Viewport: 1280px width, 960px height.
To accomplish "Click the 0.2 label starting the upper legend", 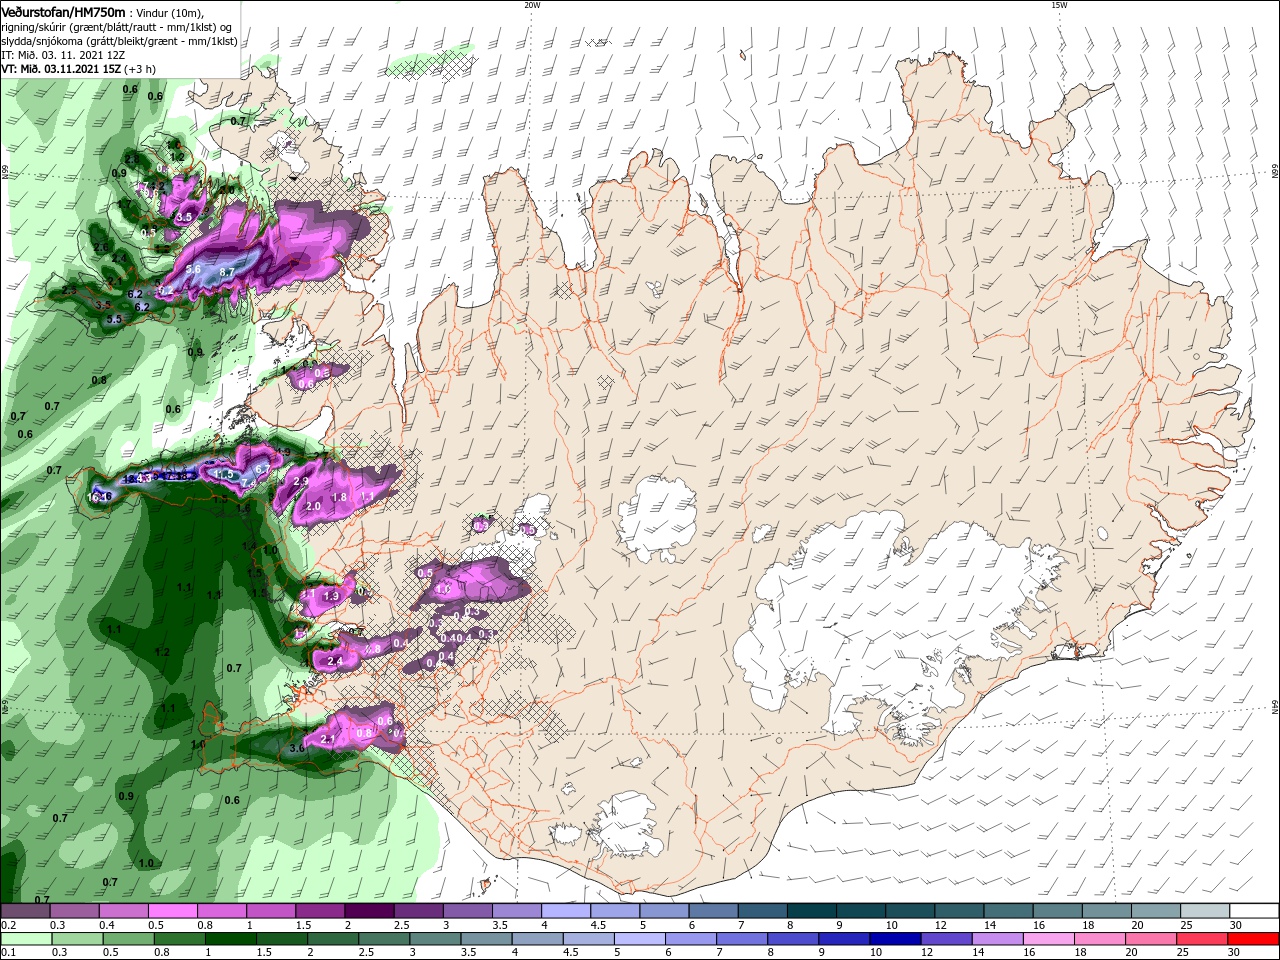I will point(9,925).
